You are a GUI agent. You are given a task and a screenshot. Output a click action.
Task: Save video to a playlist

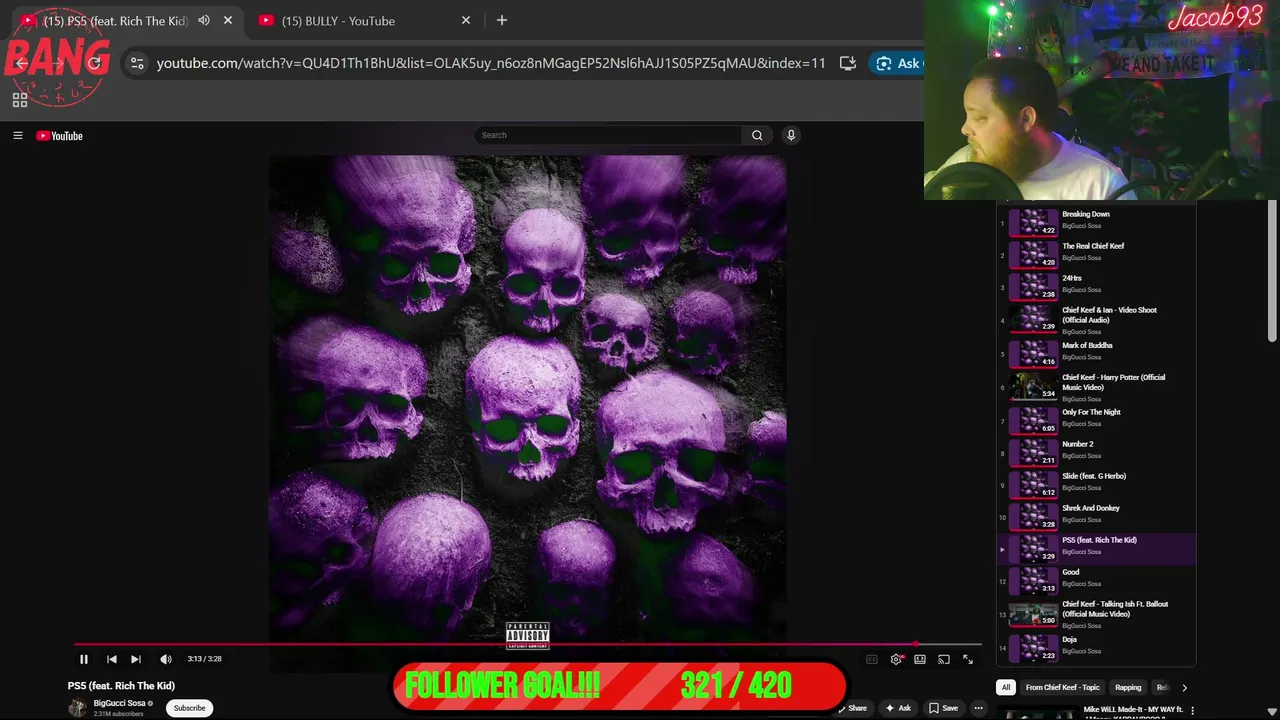click(943, 708)
